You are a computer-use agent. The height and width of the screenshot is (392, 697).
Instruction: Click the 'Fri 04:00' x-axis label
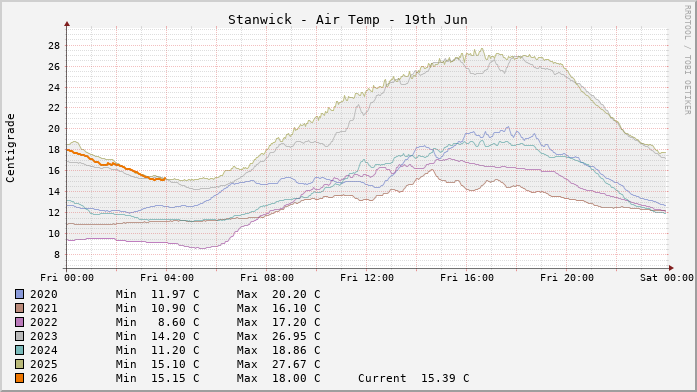click(167, 278)
